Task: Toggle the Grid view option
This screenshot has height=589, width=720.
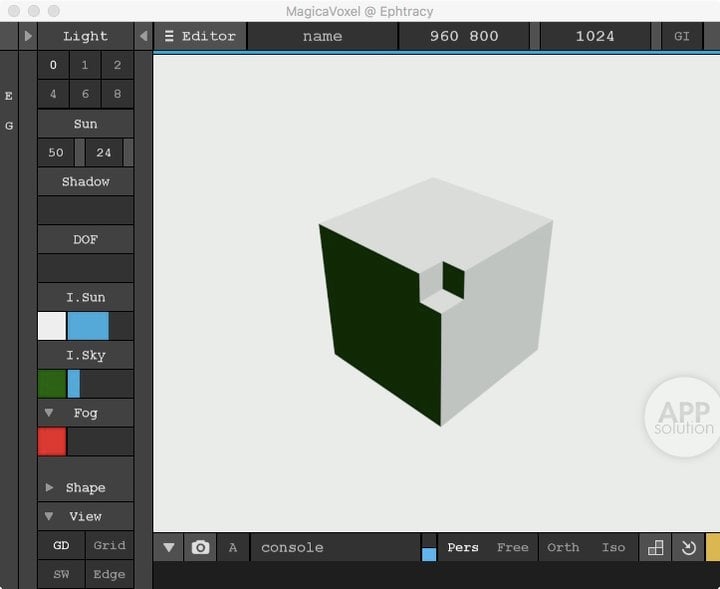Action: [x=109, y=545]
